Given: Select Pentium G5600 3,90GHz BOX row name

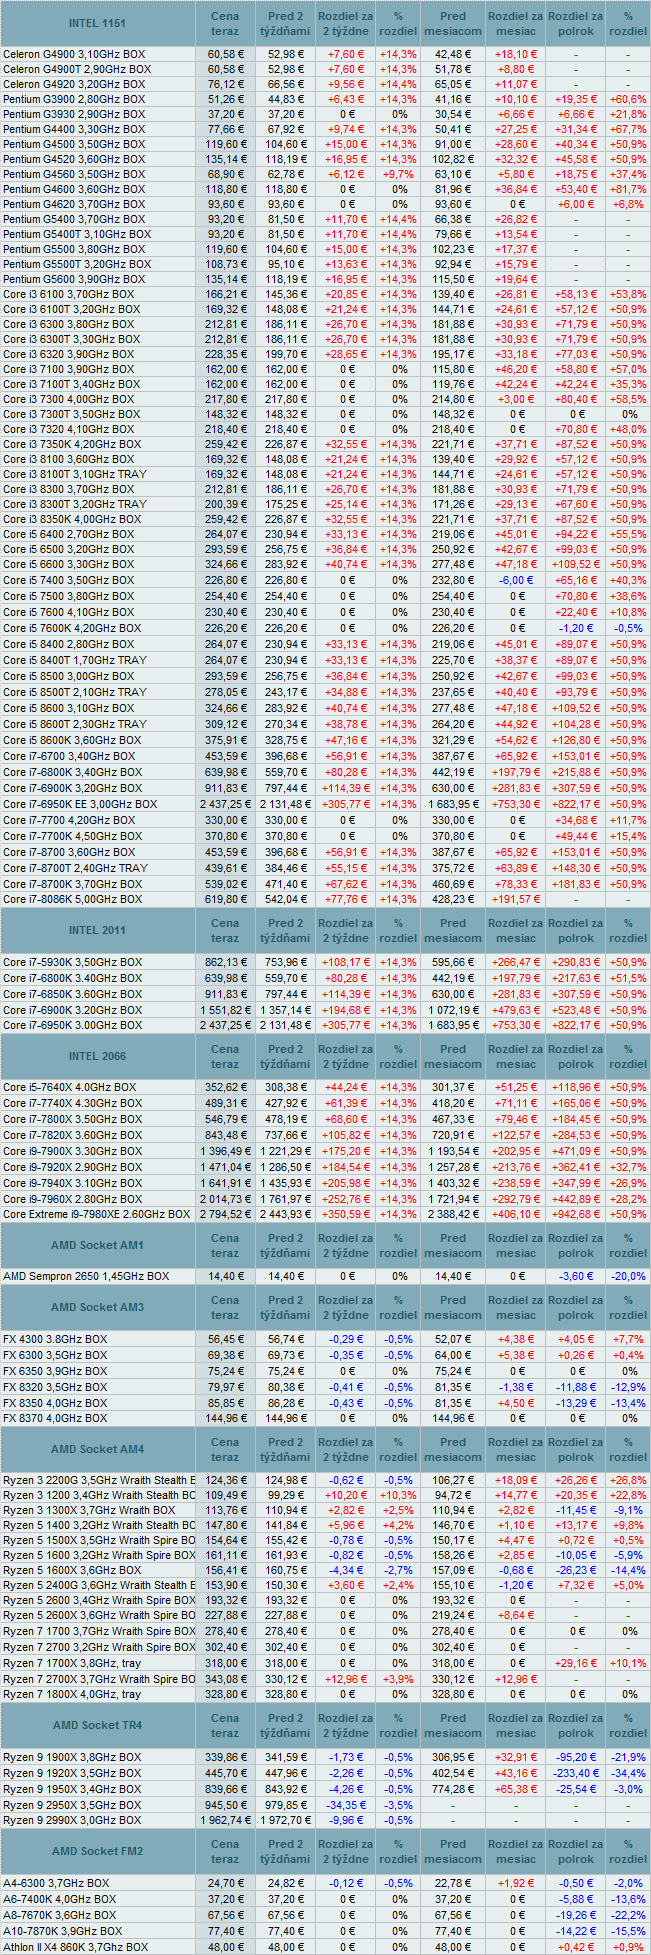Looking at the screenshot, I should pos(74,279).
